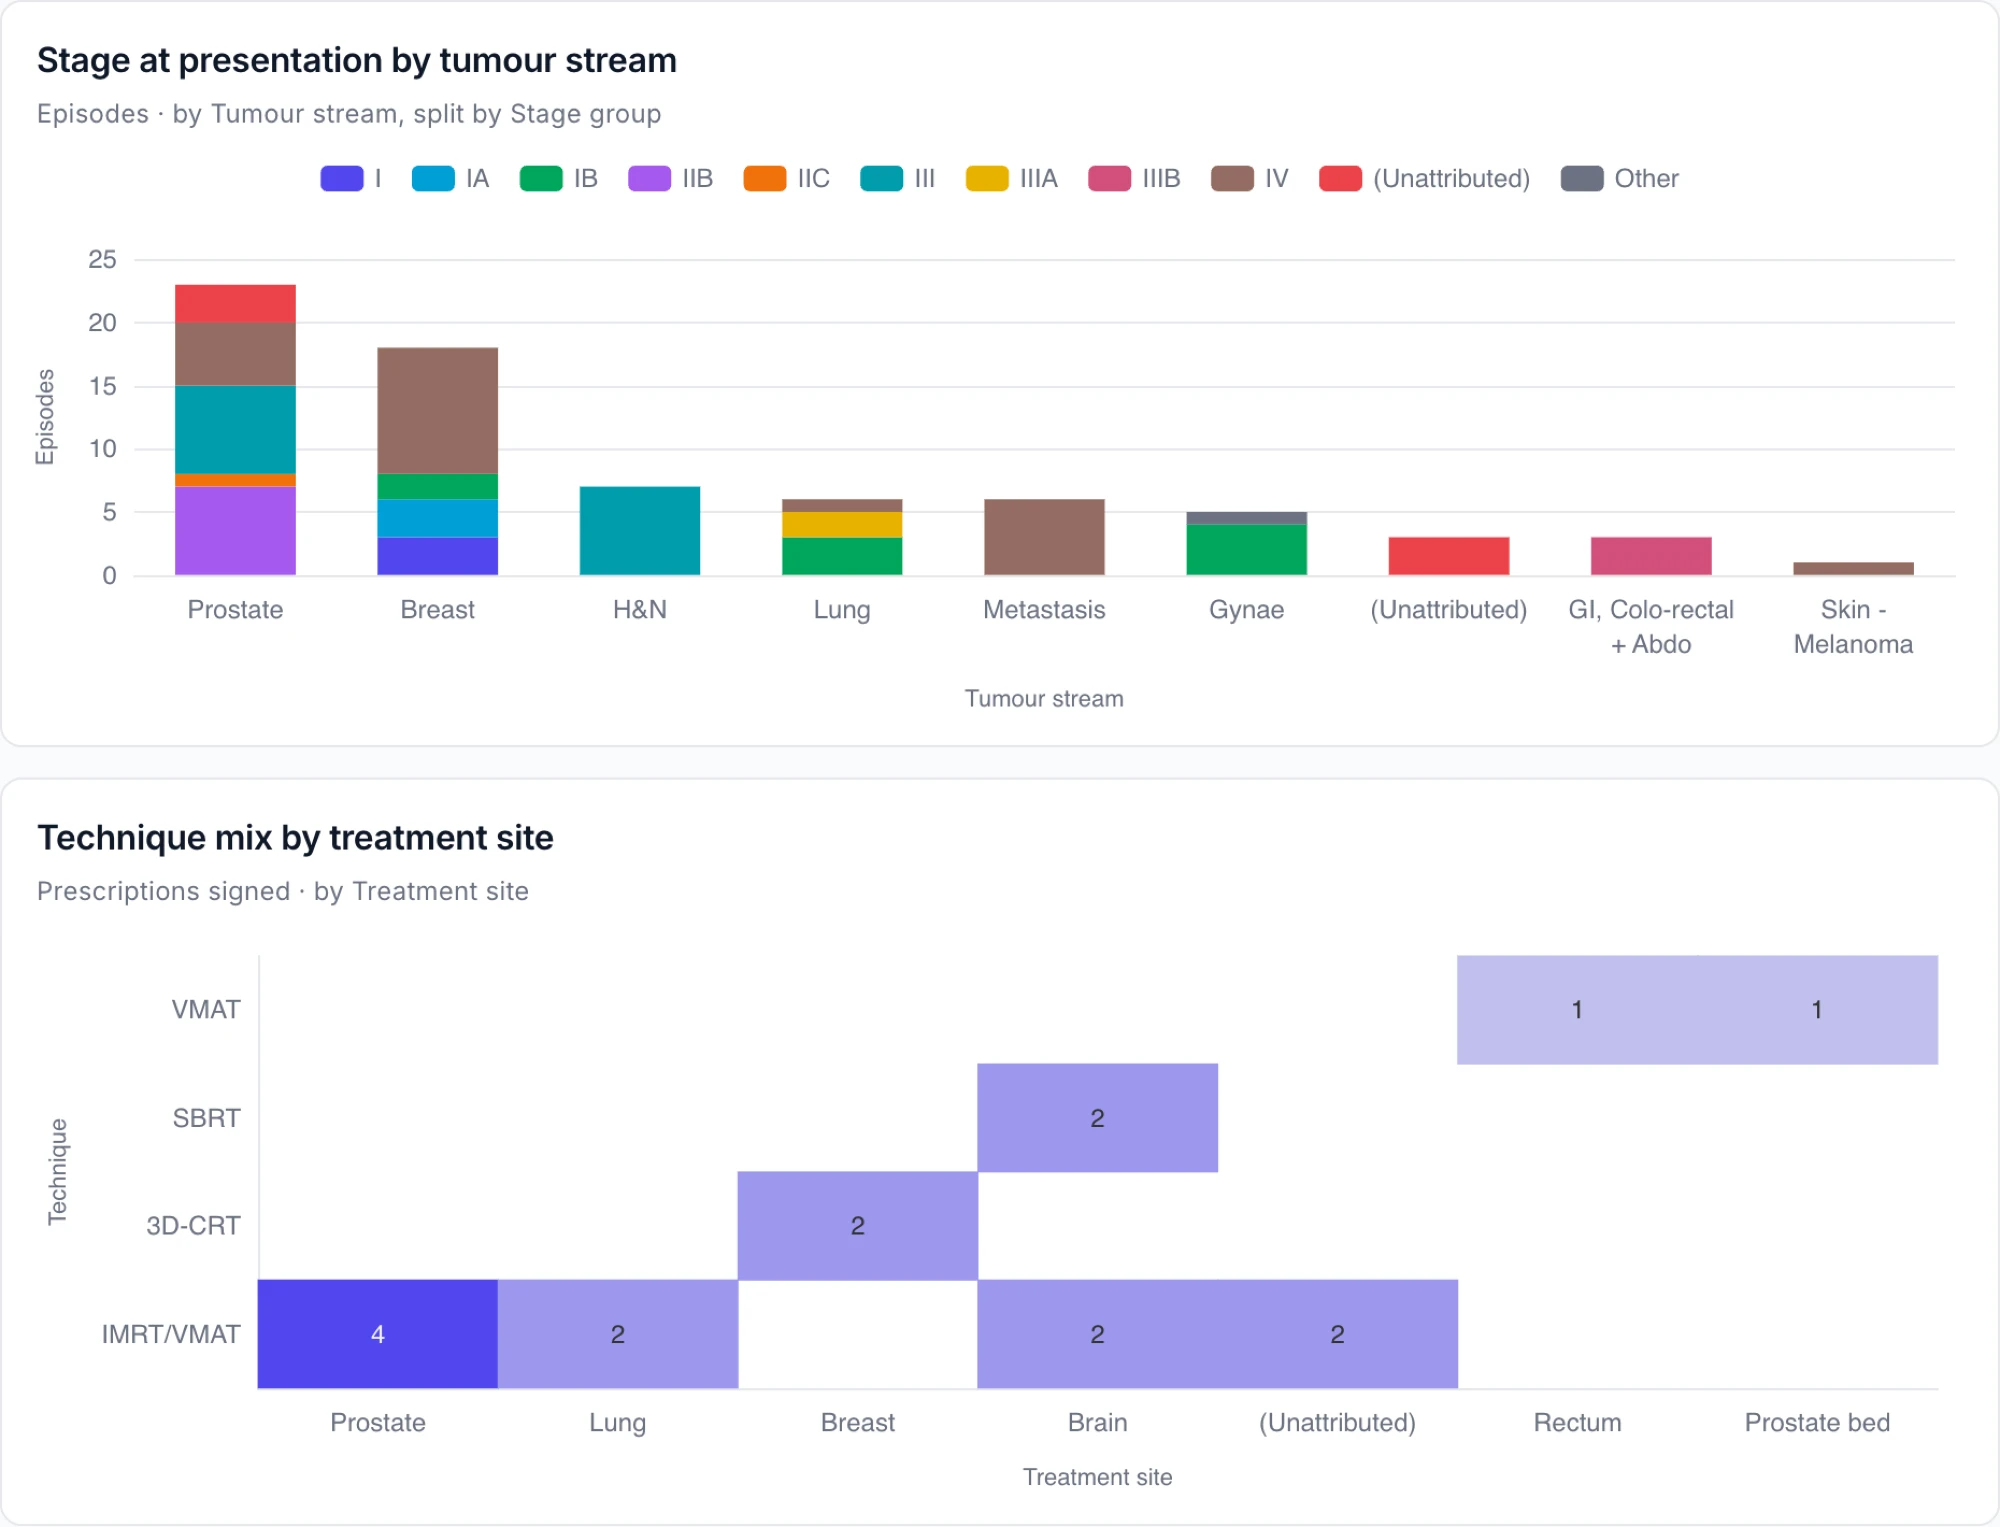Image resolution: width=2000 pixels, height=1527 pixels.
Task: Click the IMRT/VMAT Brain heatmap cell
Action: click(1098, 1334)
